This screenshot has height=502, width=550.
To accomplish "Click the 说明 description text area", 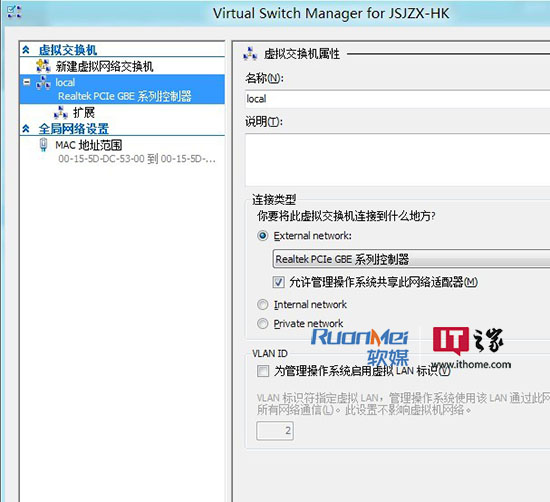I will click(x=397, y=160).
